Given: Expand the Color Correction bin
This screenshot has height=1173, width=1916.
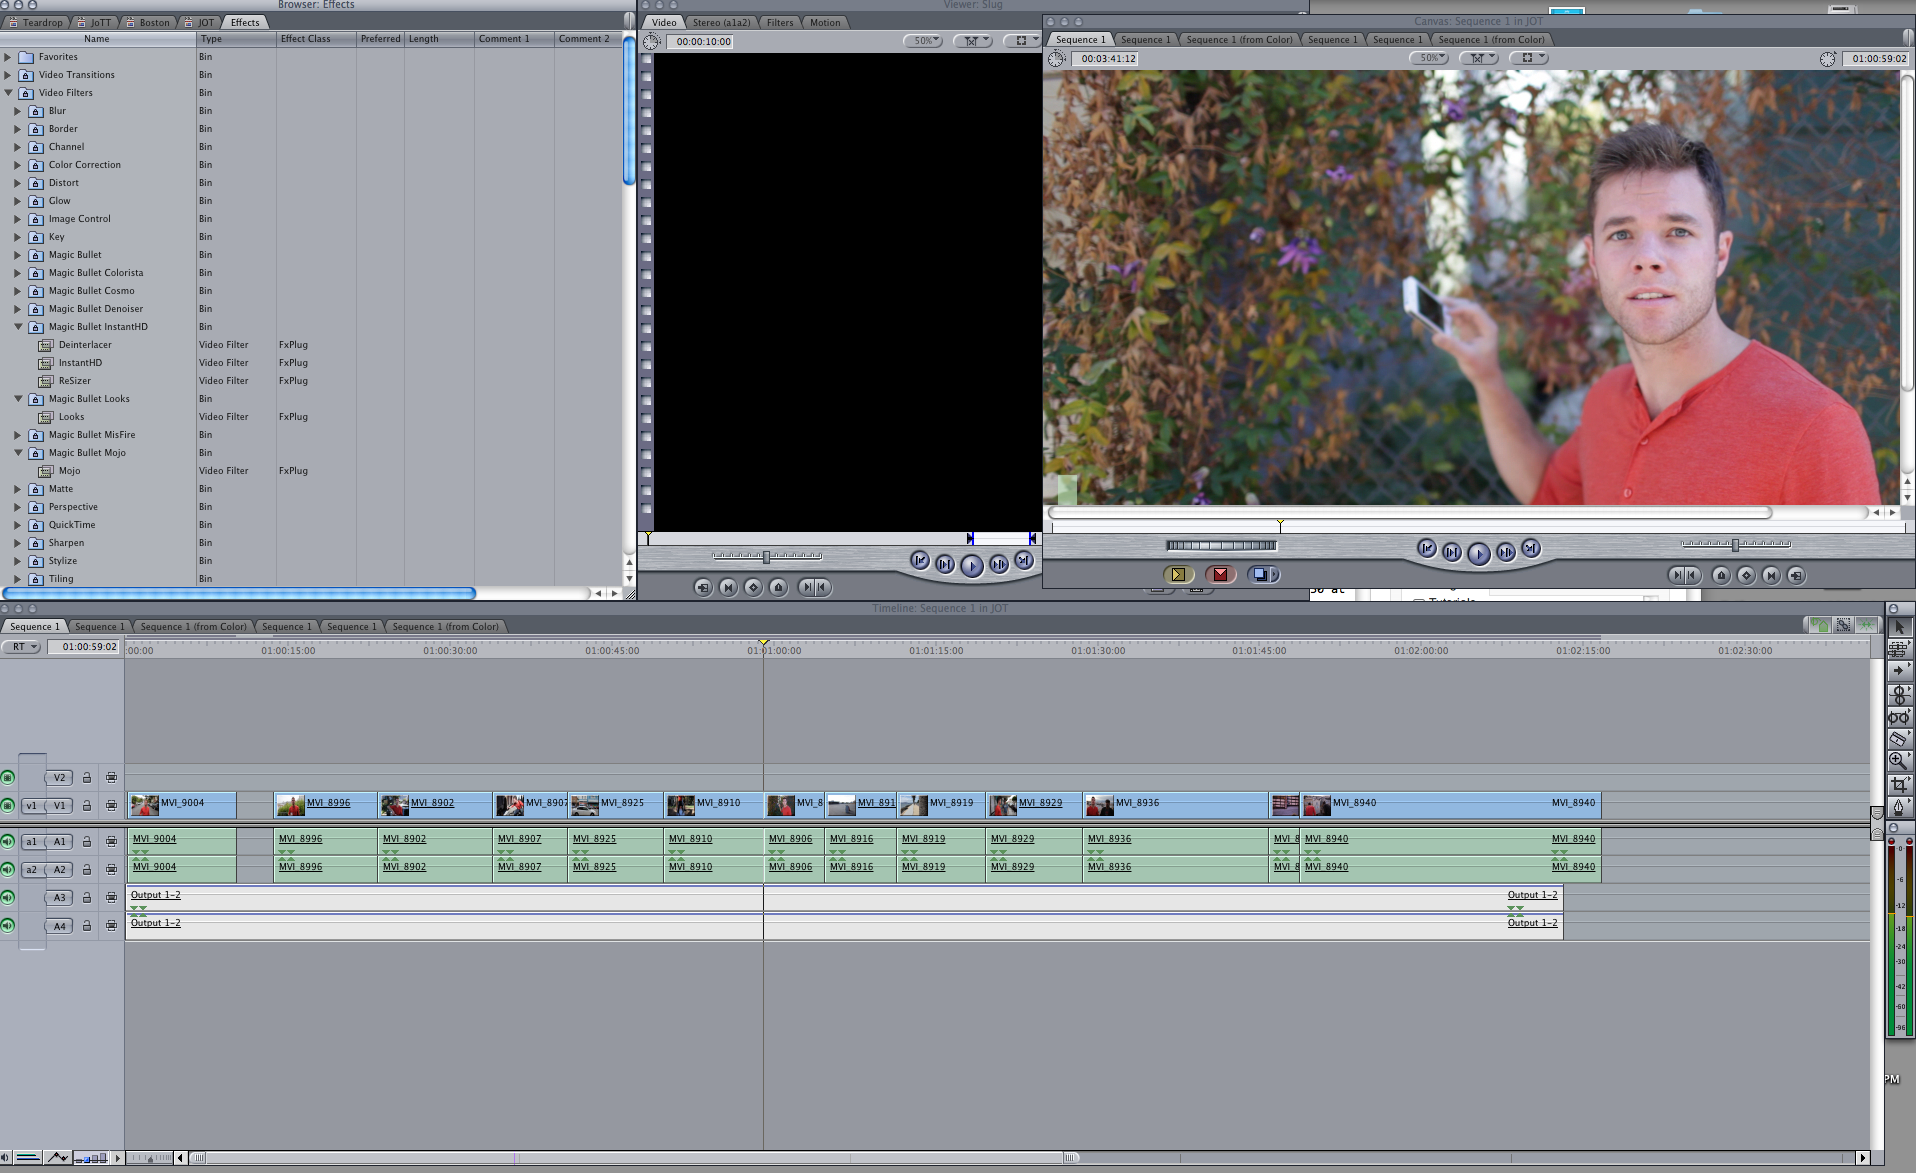Looking at the screenshot, I should tap(18, 165).
